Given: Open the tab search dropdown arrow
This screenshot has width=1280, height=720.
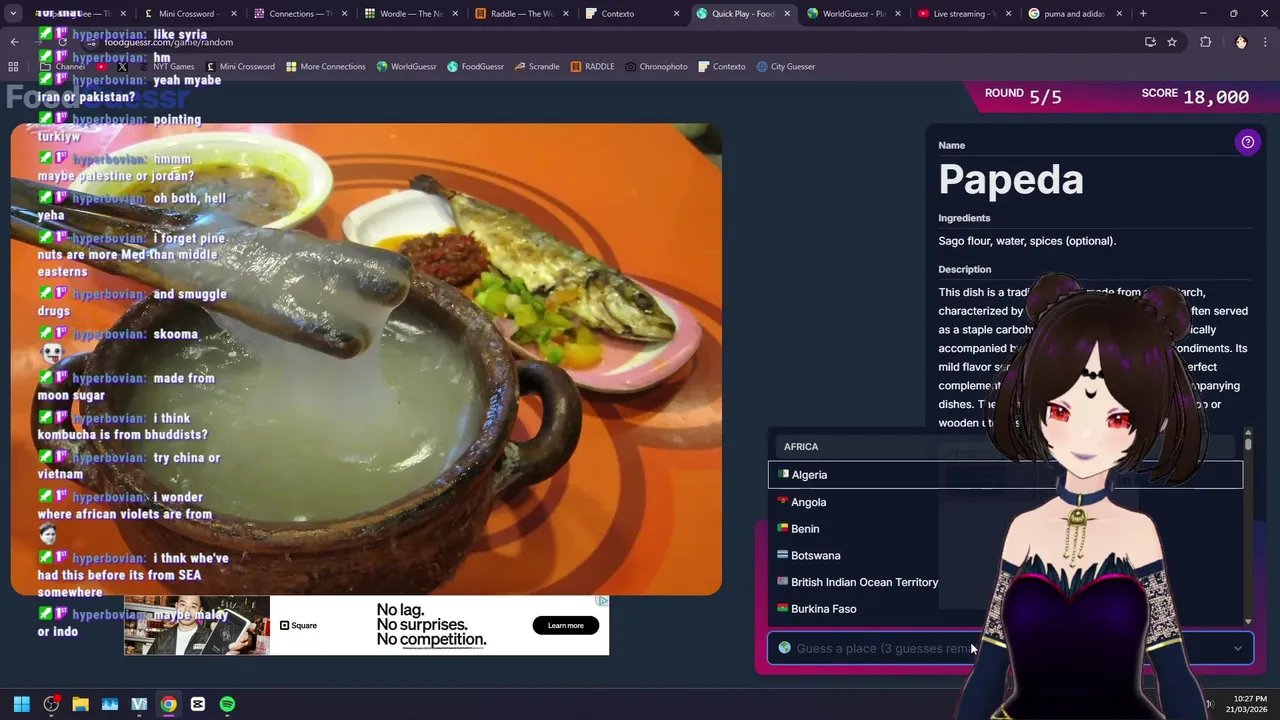Looking at the screenshot, I should pyautogui.click(x=13, y=14).
